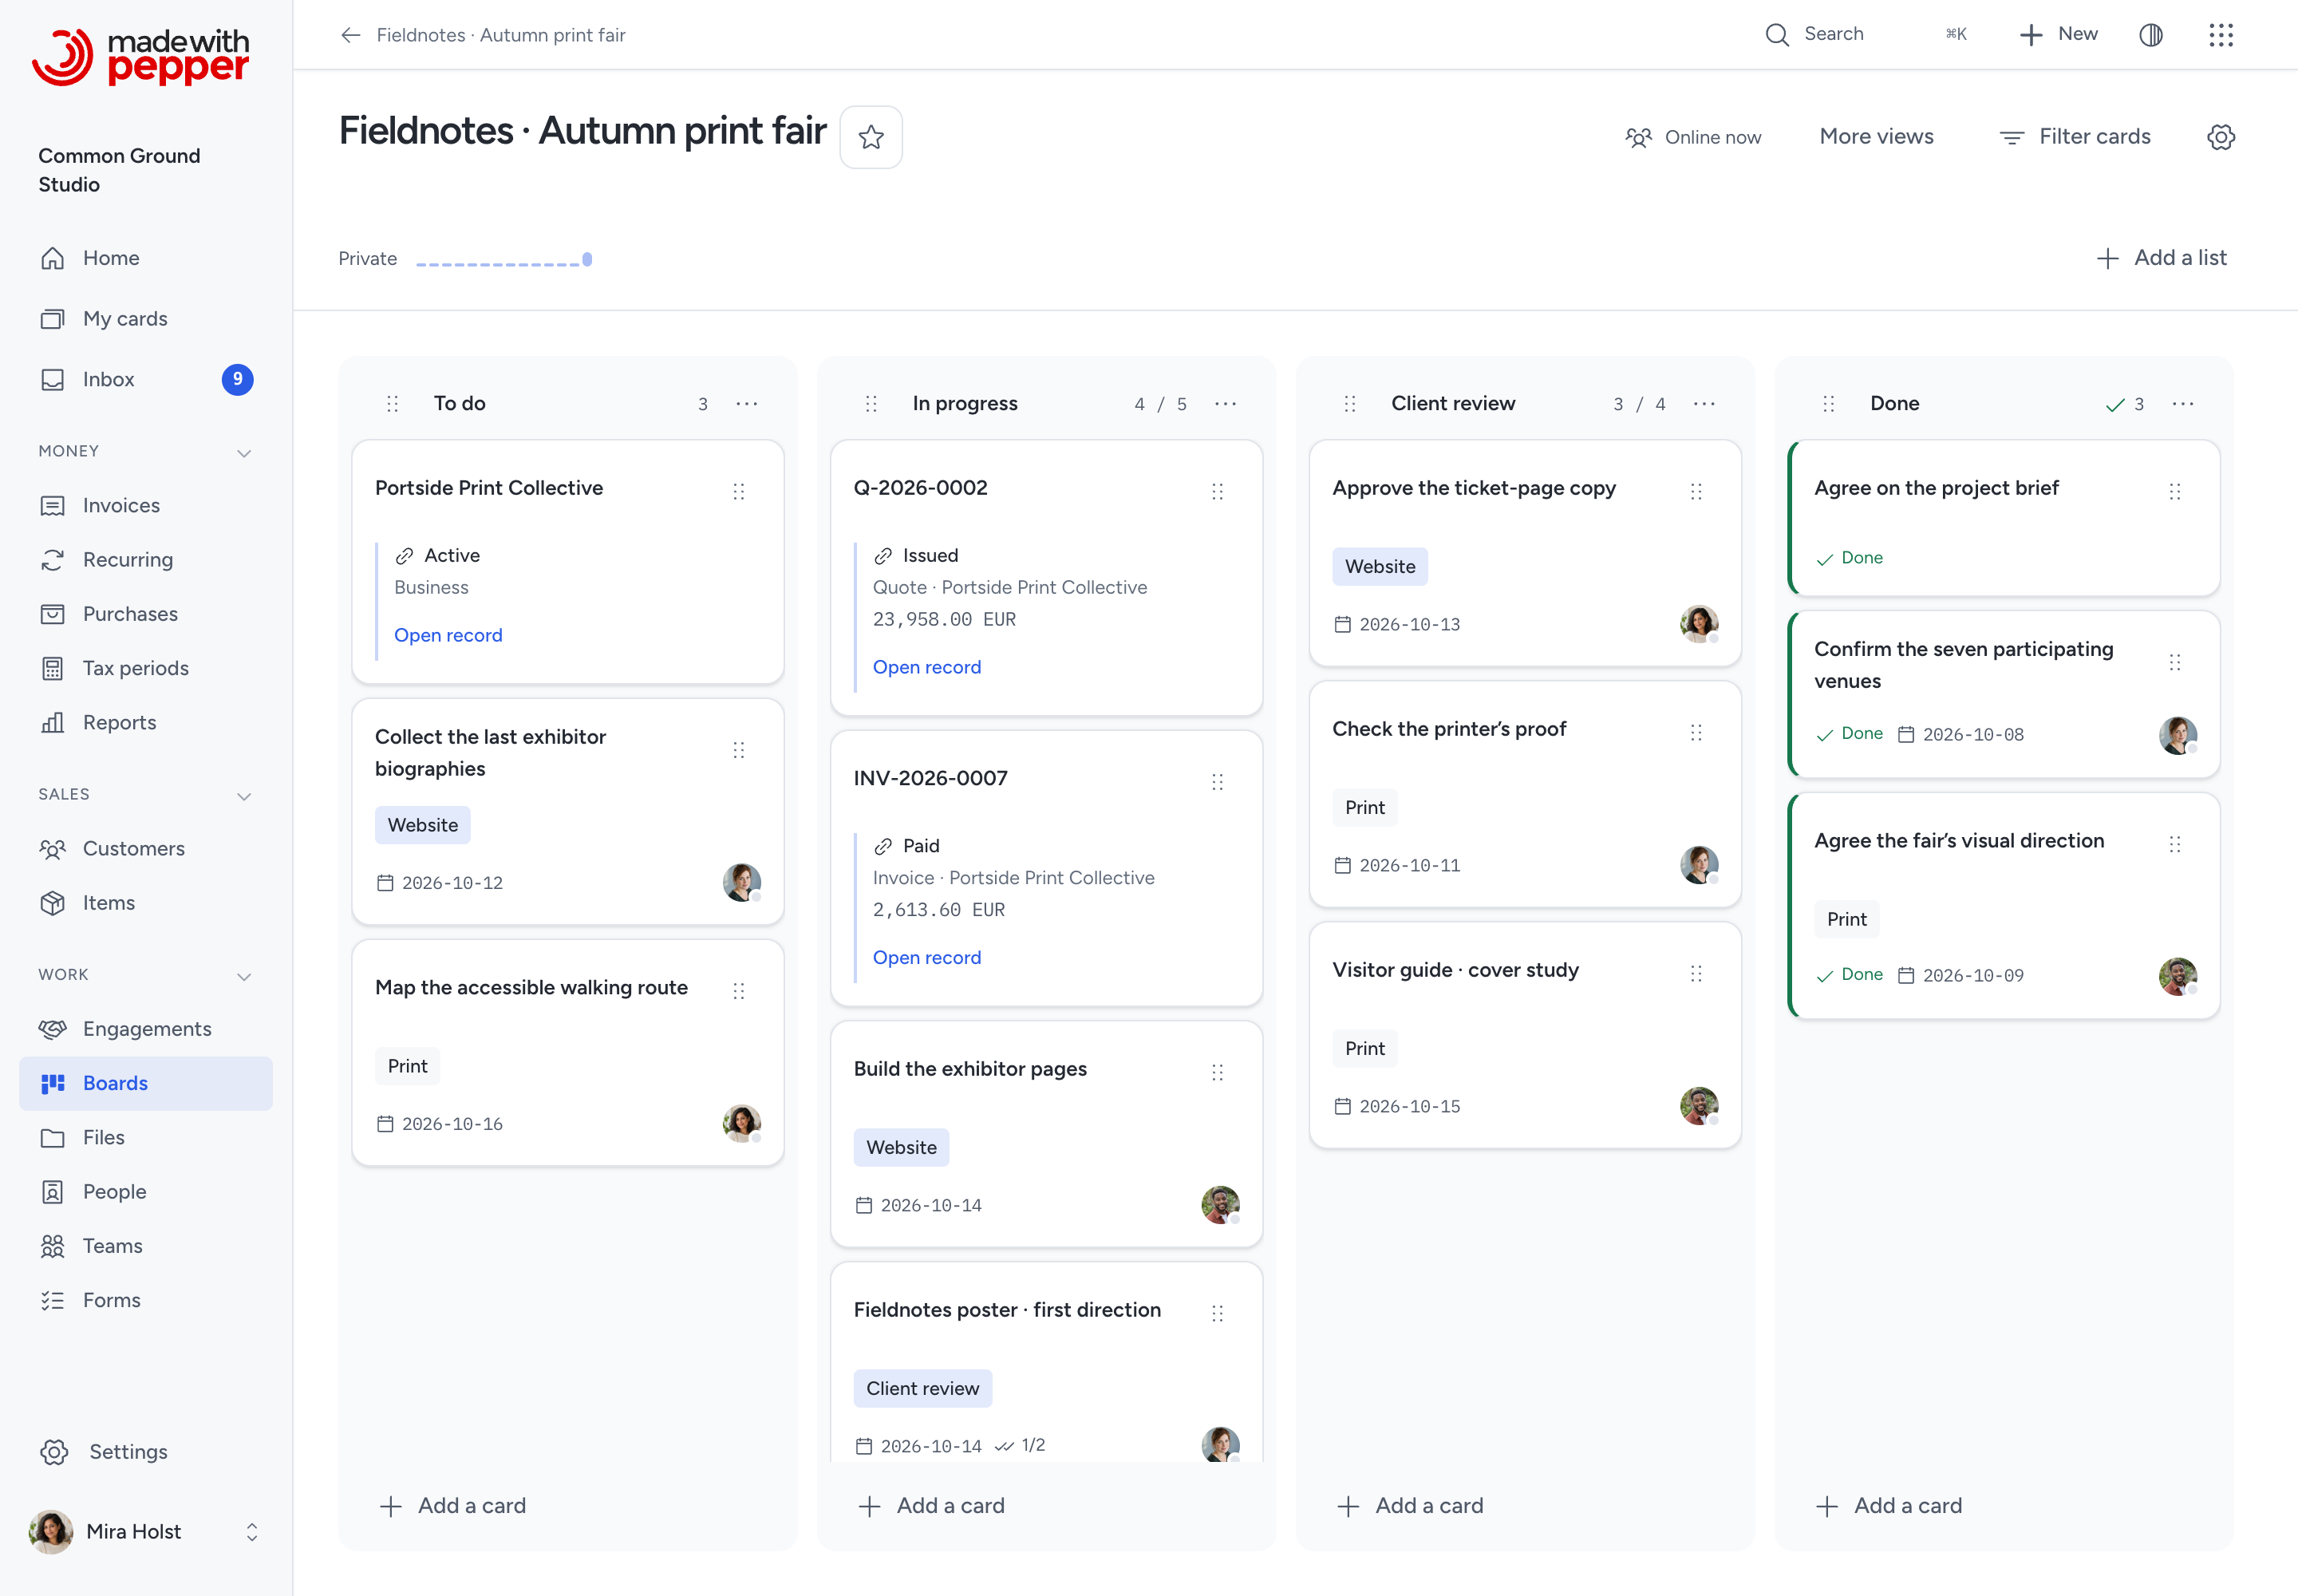Go to Invoices in sidebar
This screenshot has width=2298, height=1596.
(x=146, y=505)
